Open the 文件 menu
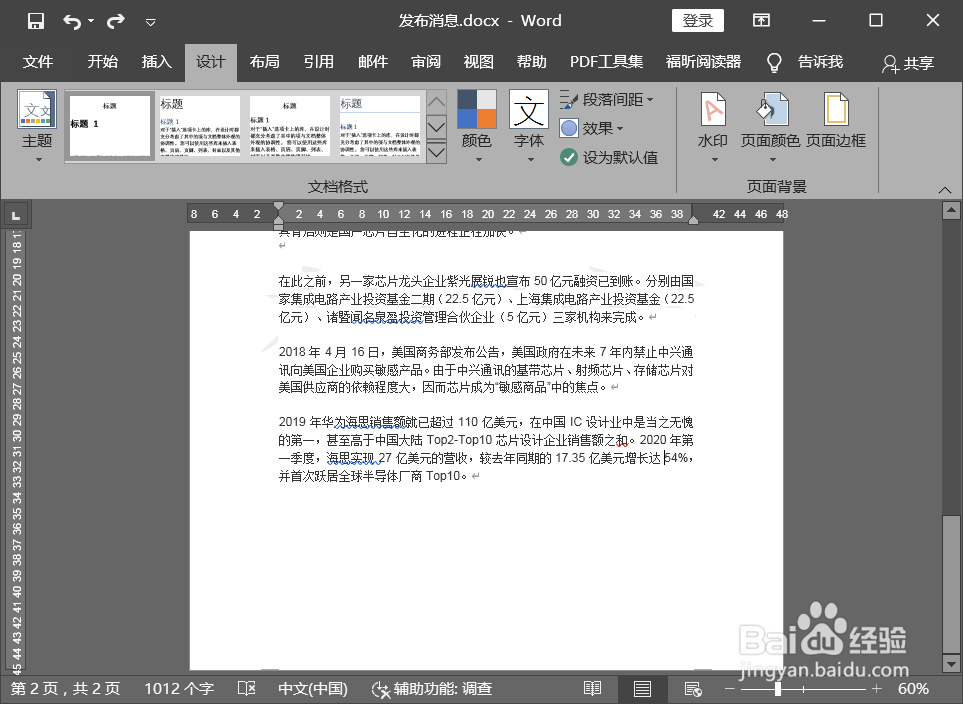963x704 pixels. pyautogui.click(x=38, y=62)
